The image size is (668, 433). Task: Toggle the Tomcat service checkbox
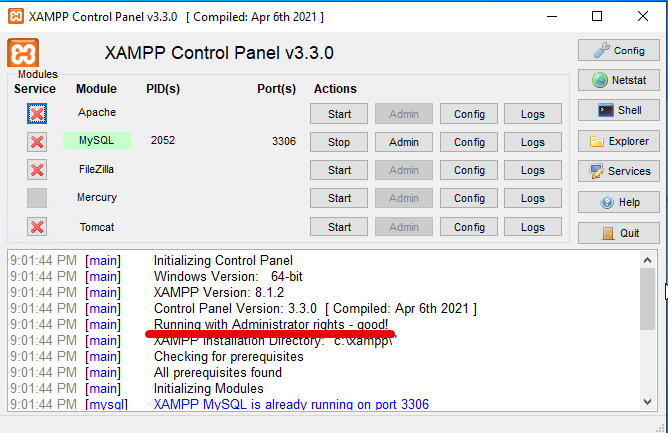pyautogui.click(x=37, y=227)
